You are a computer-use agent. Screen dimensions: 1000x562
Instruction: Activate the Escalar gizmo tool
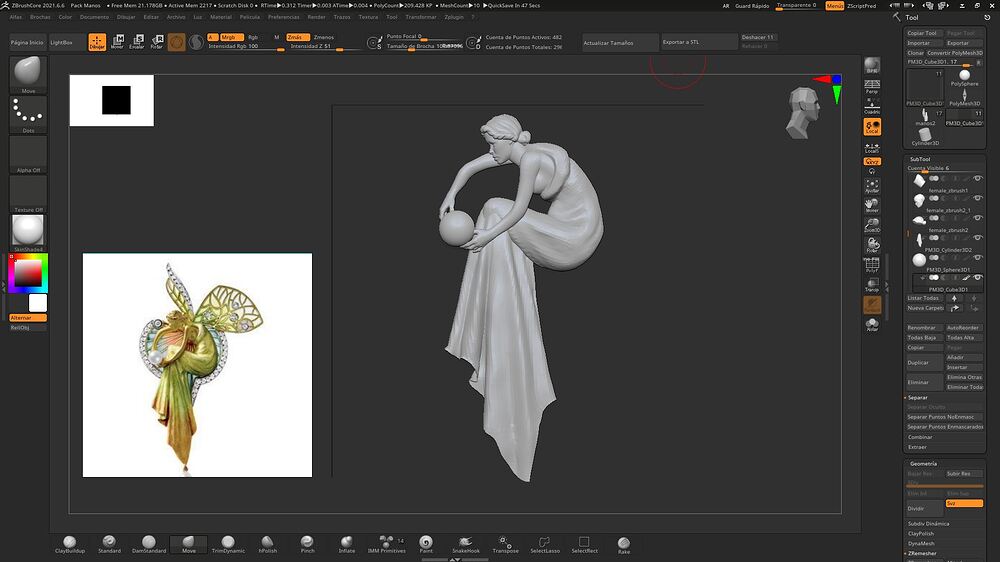137,42
